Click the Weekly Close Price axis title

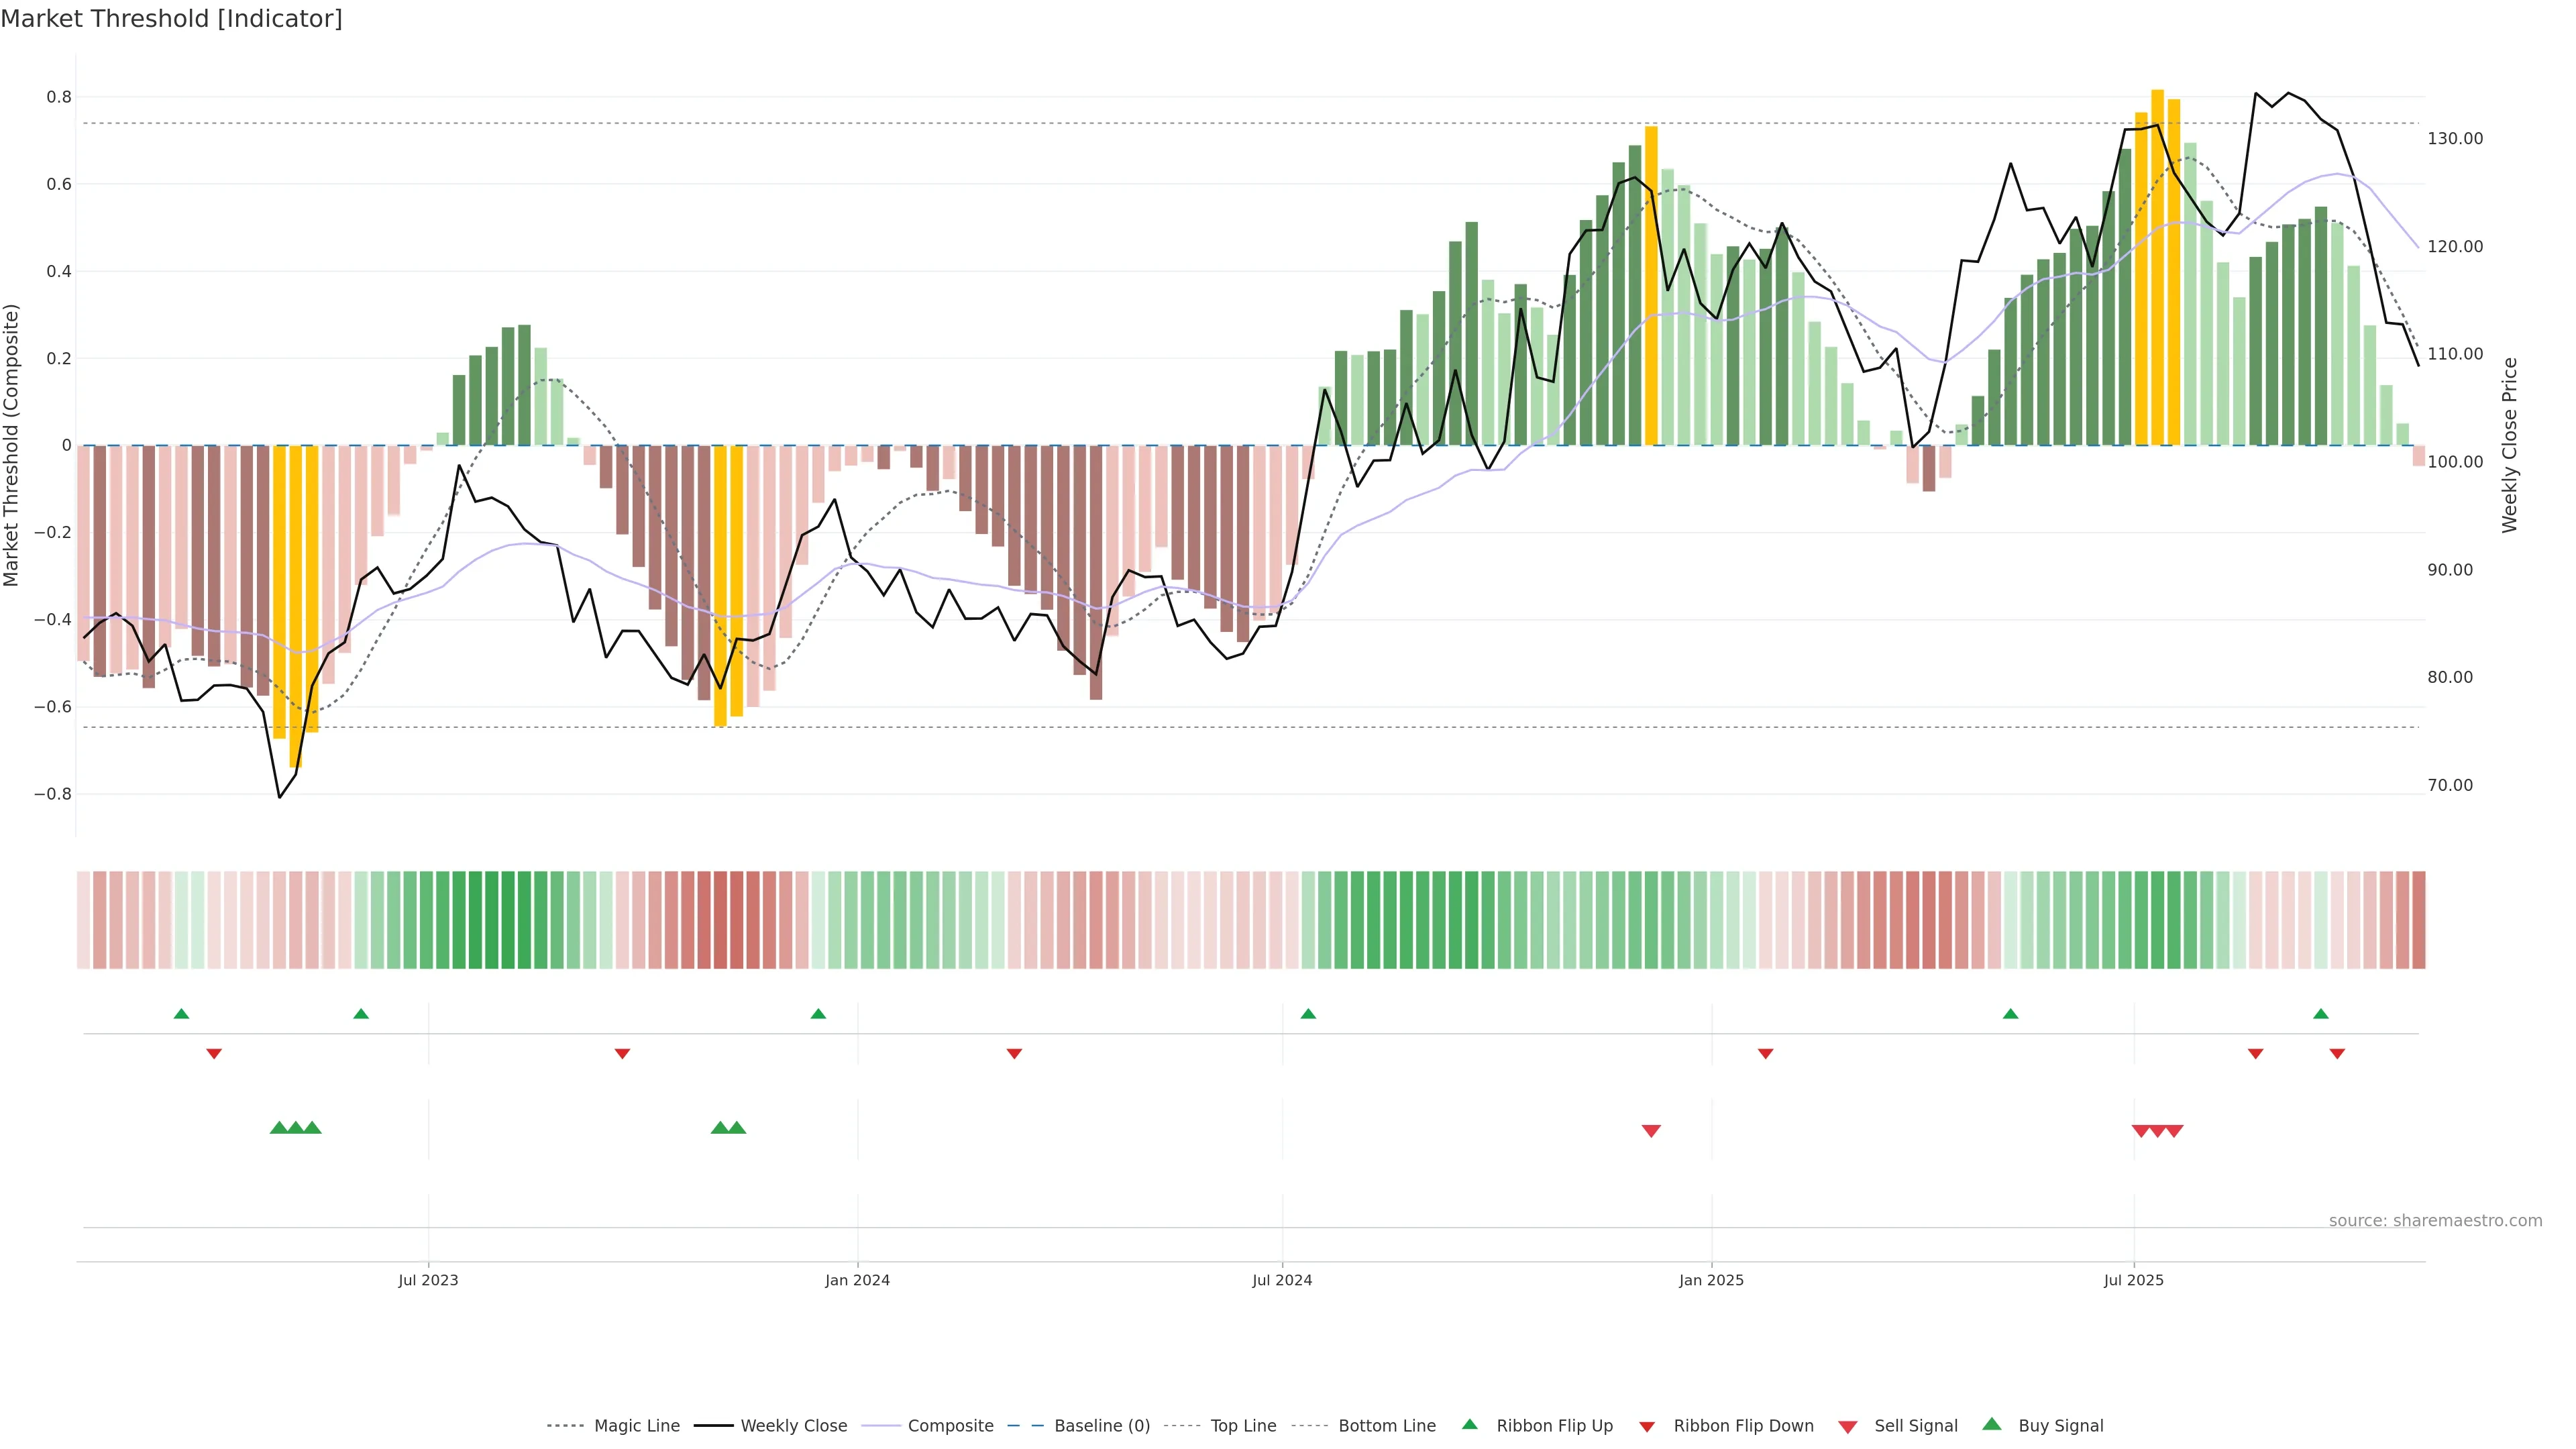[2509, 445]
